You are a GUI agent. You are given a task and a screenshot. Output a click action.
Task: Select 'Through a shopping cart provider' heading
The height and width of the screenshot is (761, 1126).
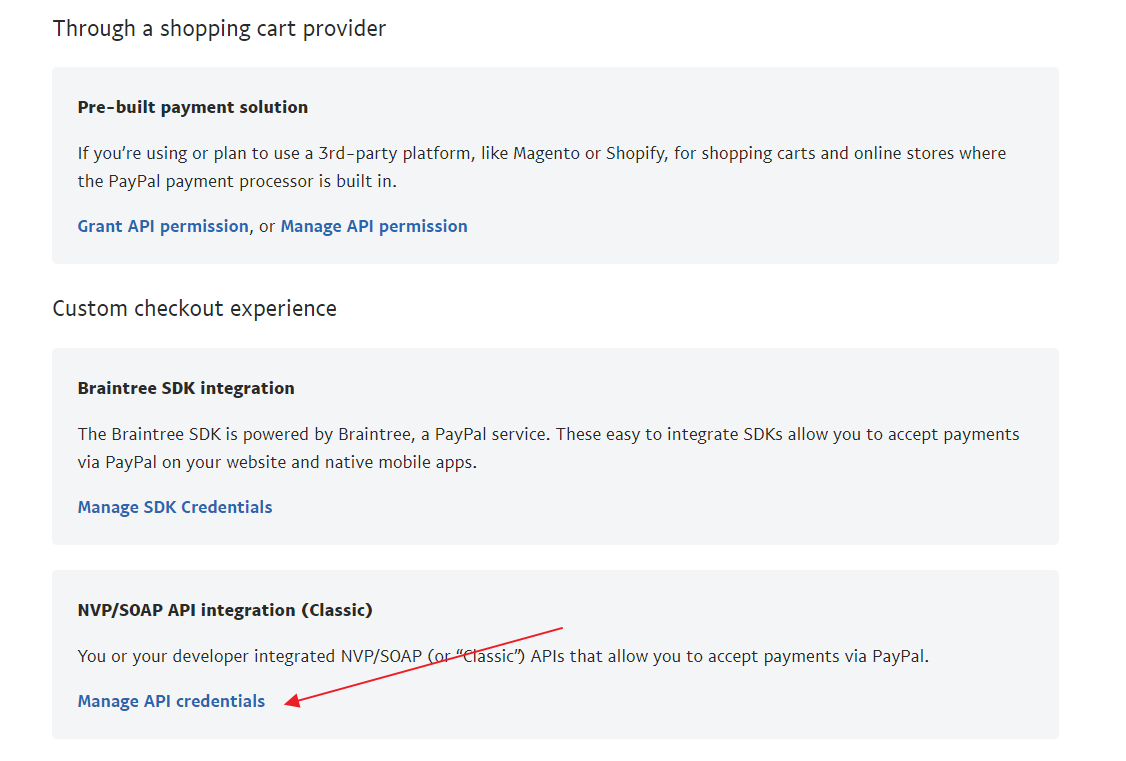[x=219, y=29]
